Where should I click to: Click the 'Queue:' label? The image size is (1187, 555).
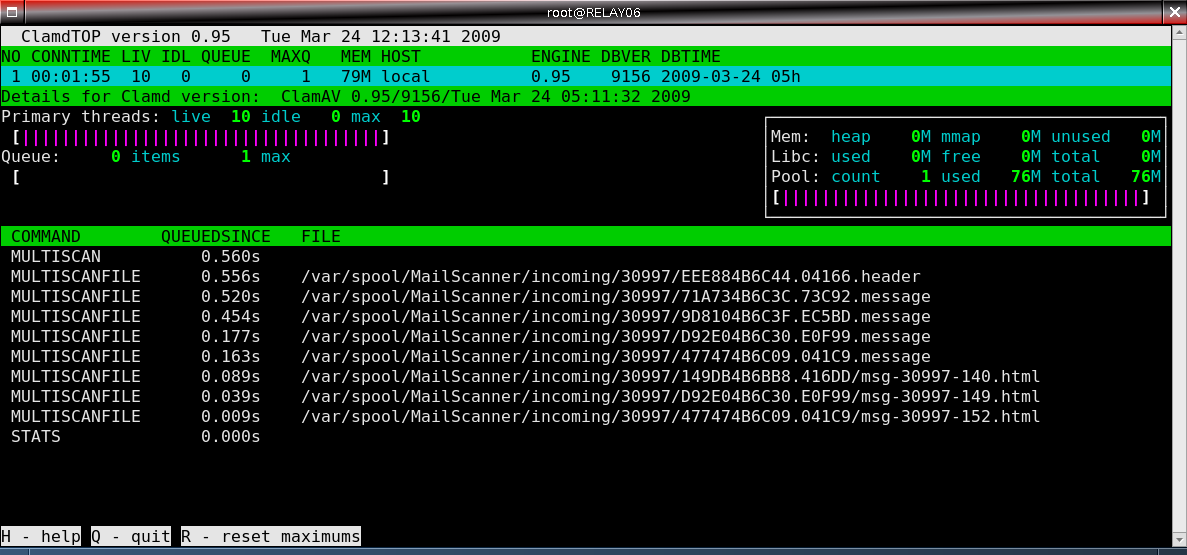click(x=31, y=157)
